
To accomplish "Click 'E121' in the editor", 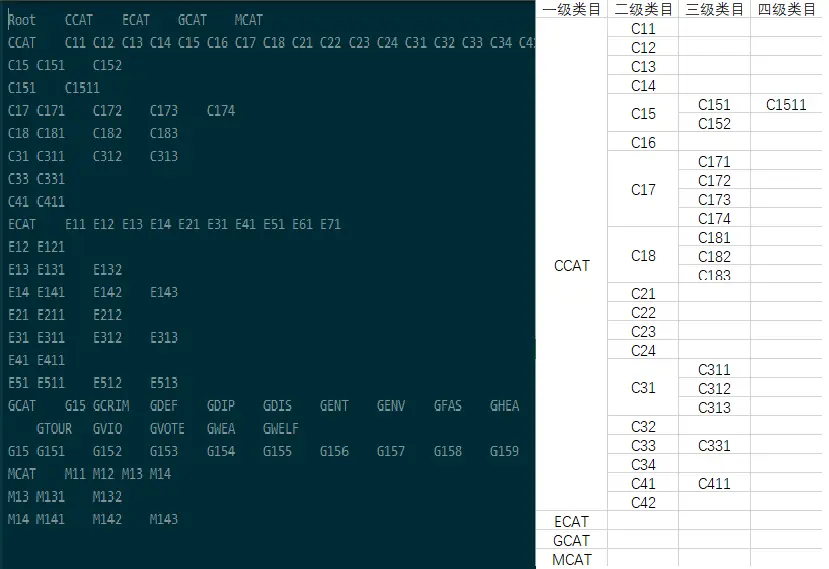I will 51,247.
